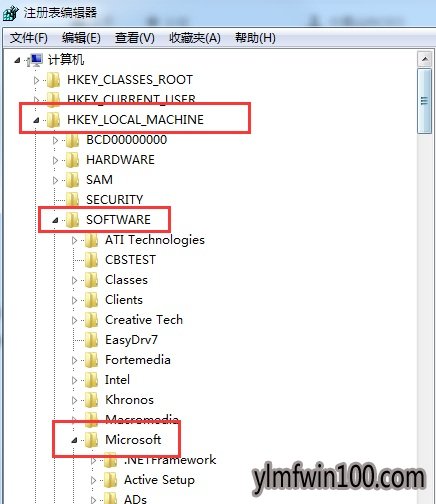Expand the Active Setup key
This screenshot has width=436, height=504.
pyautogui.click(x=93, y=480)
